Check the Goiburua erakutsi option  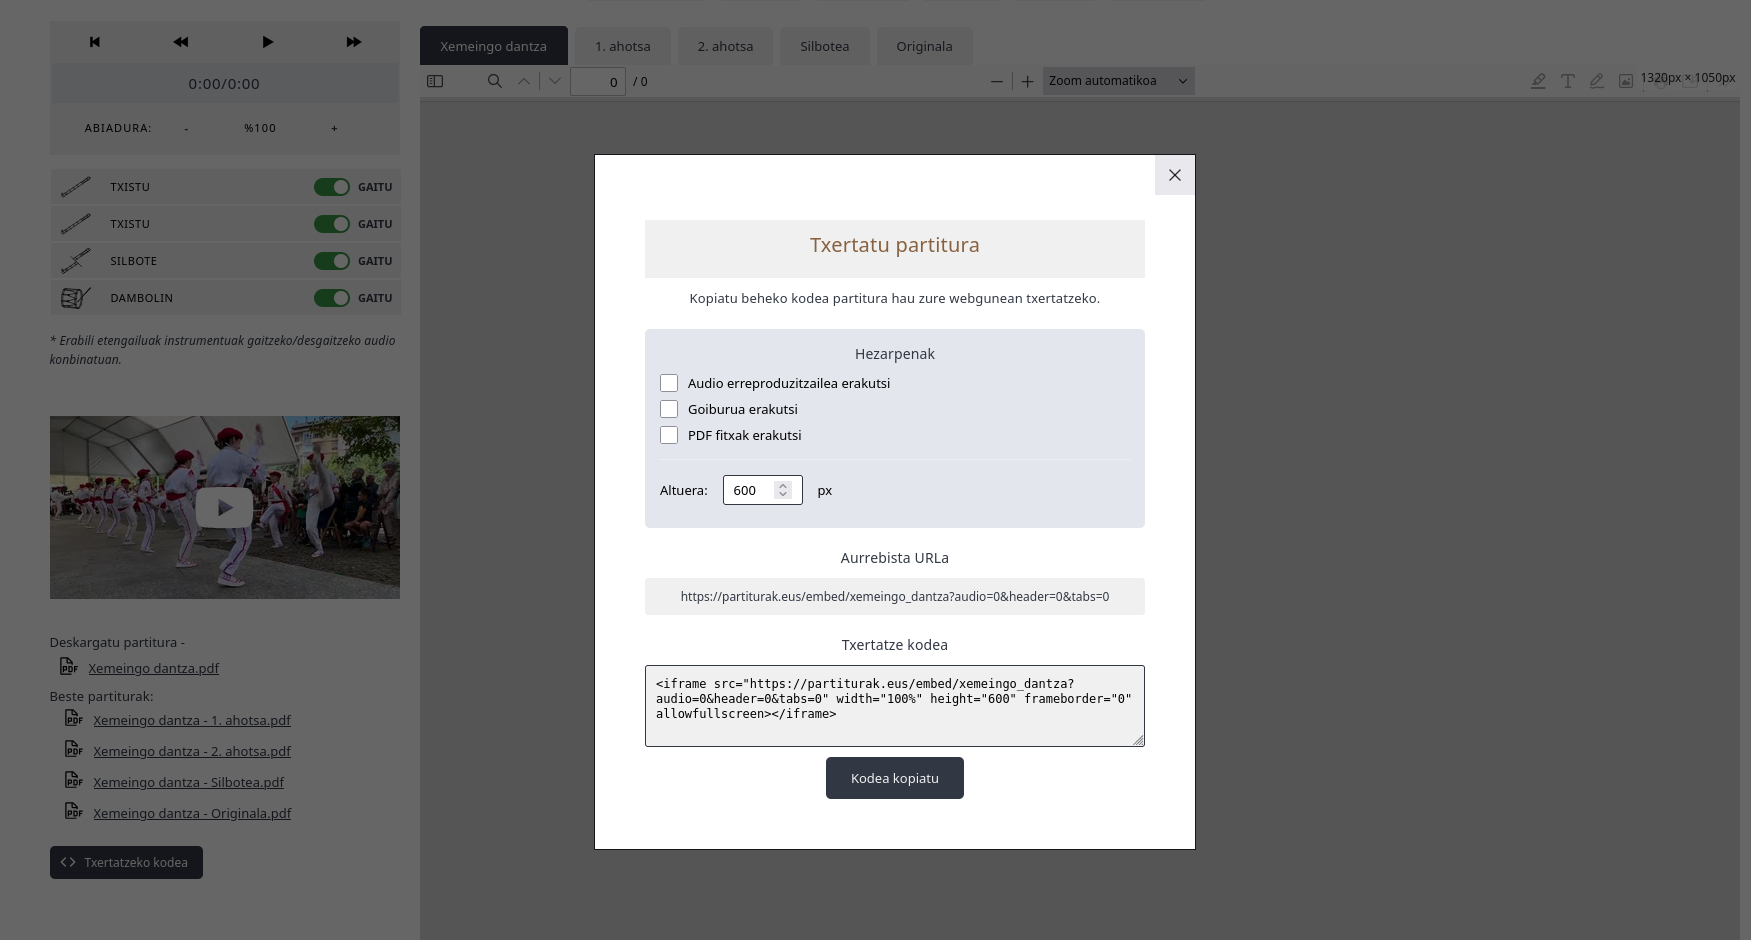(x=669, y=409)
